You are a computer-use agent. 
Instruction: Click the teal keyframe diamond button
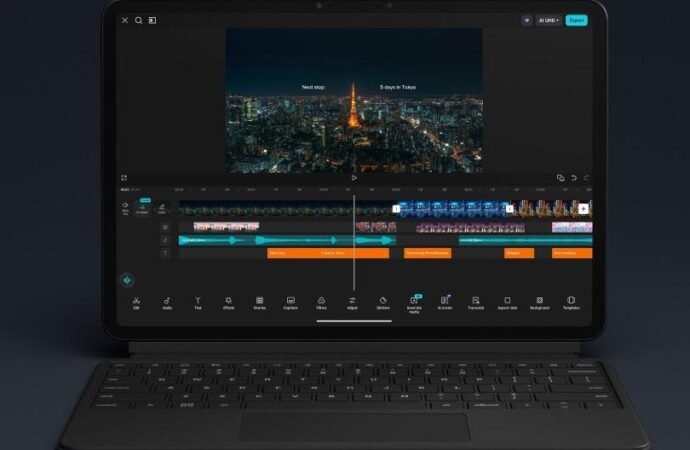click(128, 280)
